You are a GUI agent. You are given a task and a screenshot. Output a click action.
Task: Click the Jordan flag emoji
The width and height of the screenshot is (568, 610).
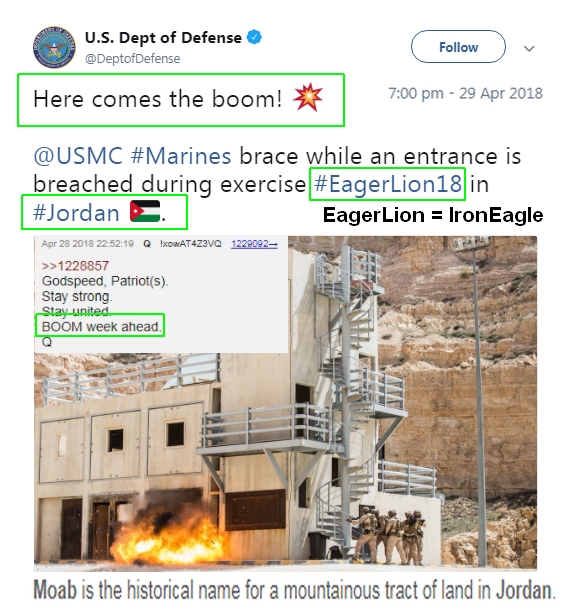coord(145,211)
